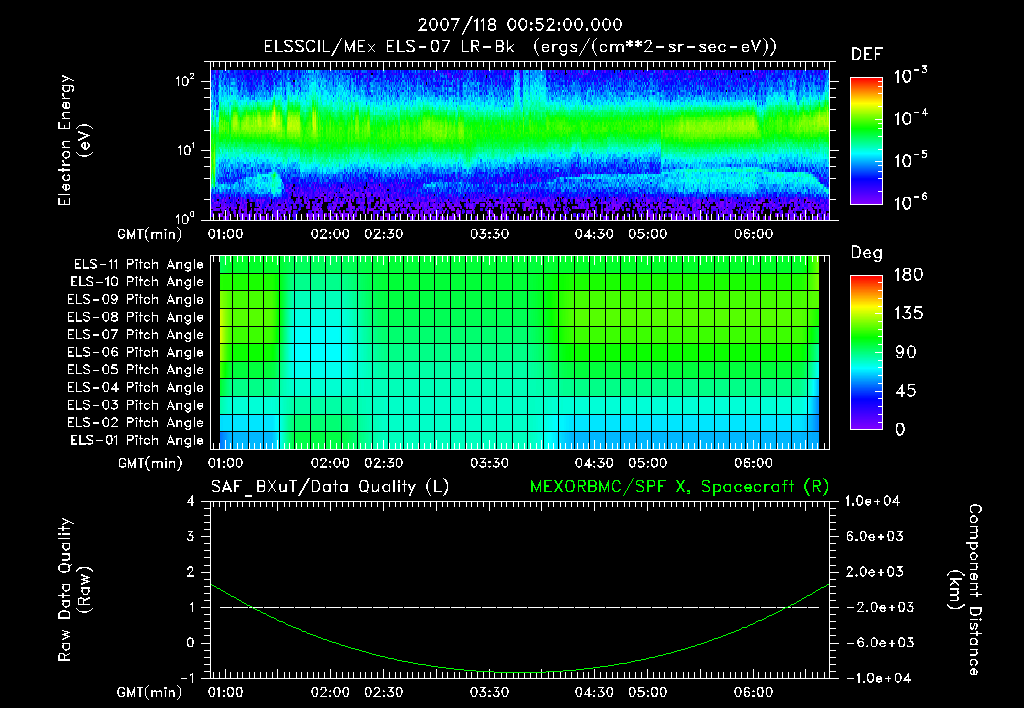The height and width of the screenshot is (708, 1024).
Task: Click the ELS-03 Pitch Angle row label
Action: [x=136, y=406]
